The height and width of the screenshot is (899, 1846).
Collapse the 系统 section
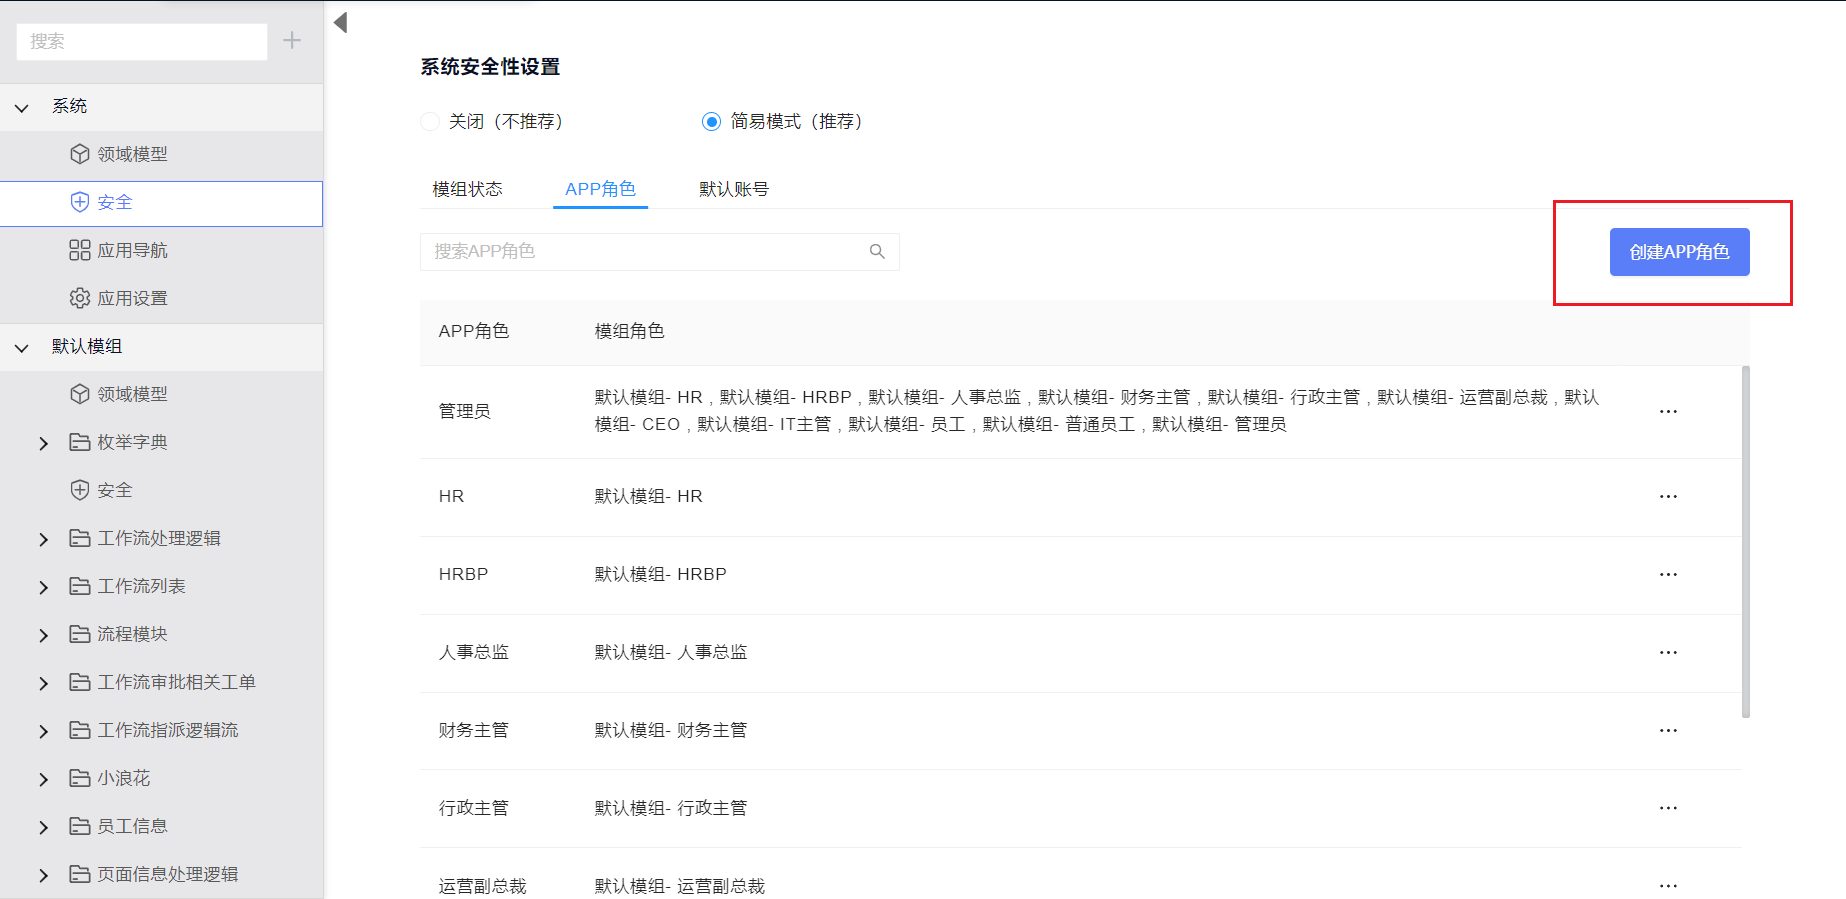coord(22,107)
